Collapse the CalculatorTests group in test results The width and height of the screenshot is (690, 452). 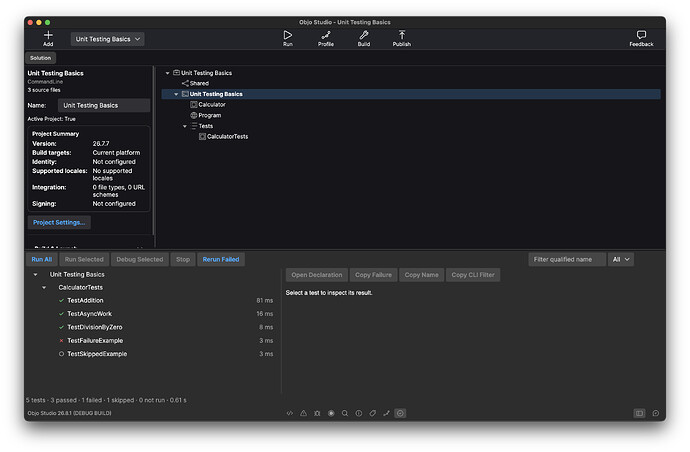tap(44, 287)
